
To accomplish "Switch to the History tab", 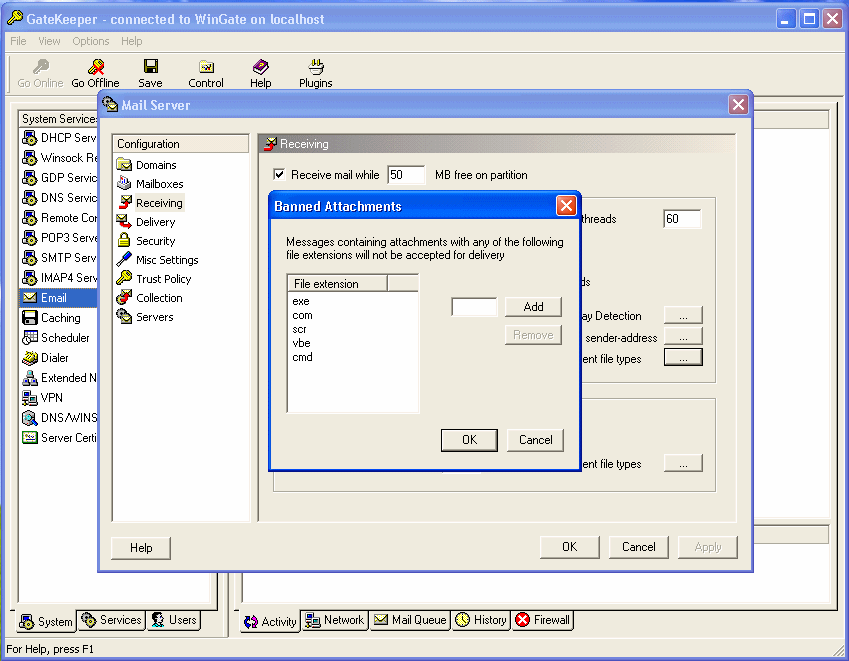I will click(x=481, y=620).
